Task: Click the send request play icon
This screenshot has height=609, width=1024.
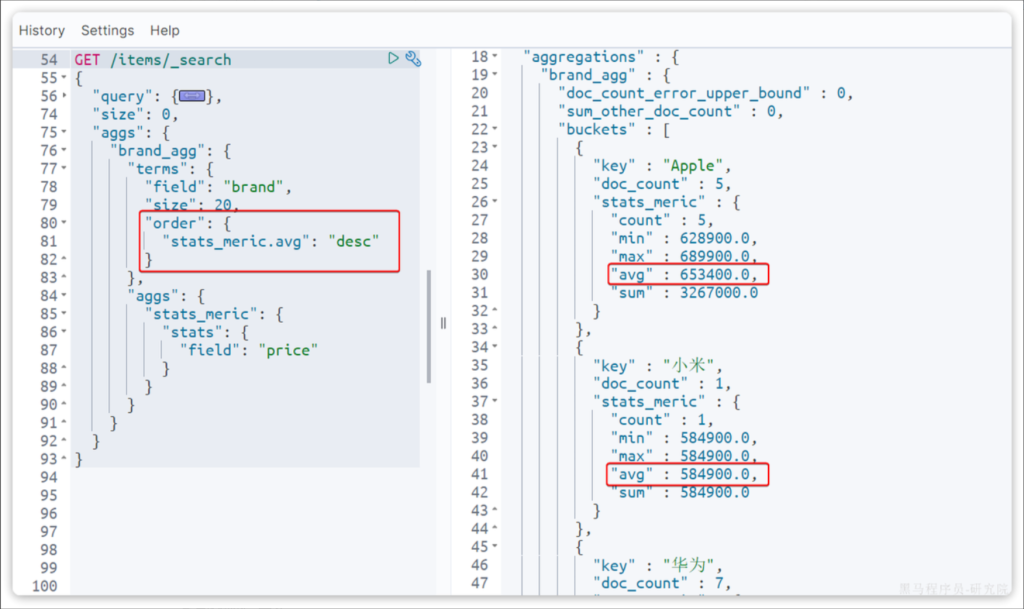Action: pos(394,59)
